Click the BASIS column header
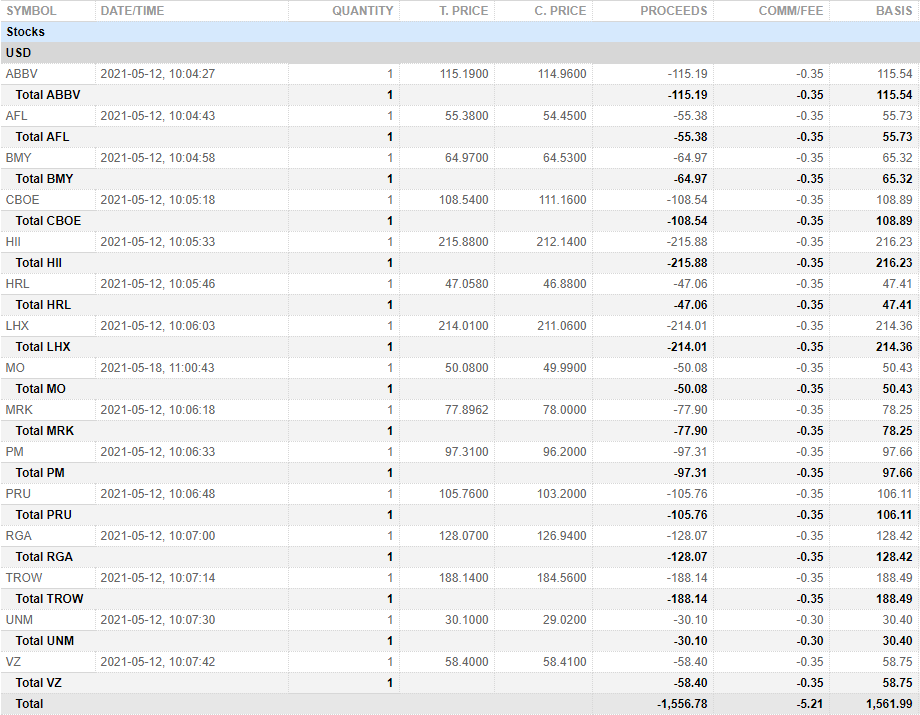This screenshot has width=920, height=715. click(x=894, y=11)
